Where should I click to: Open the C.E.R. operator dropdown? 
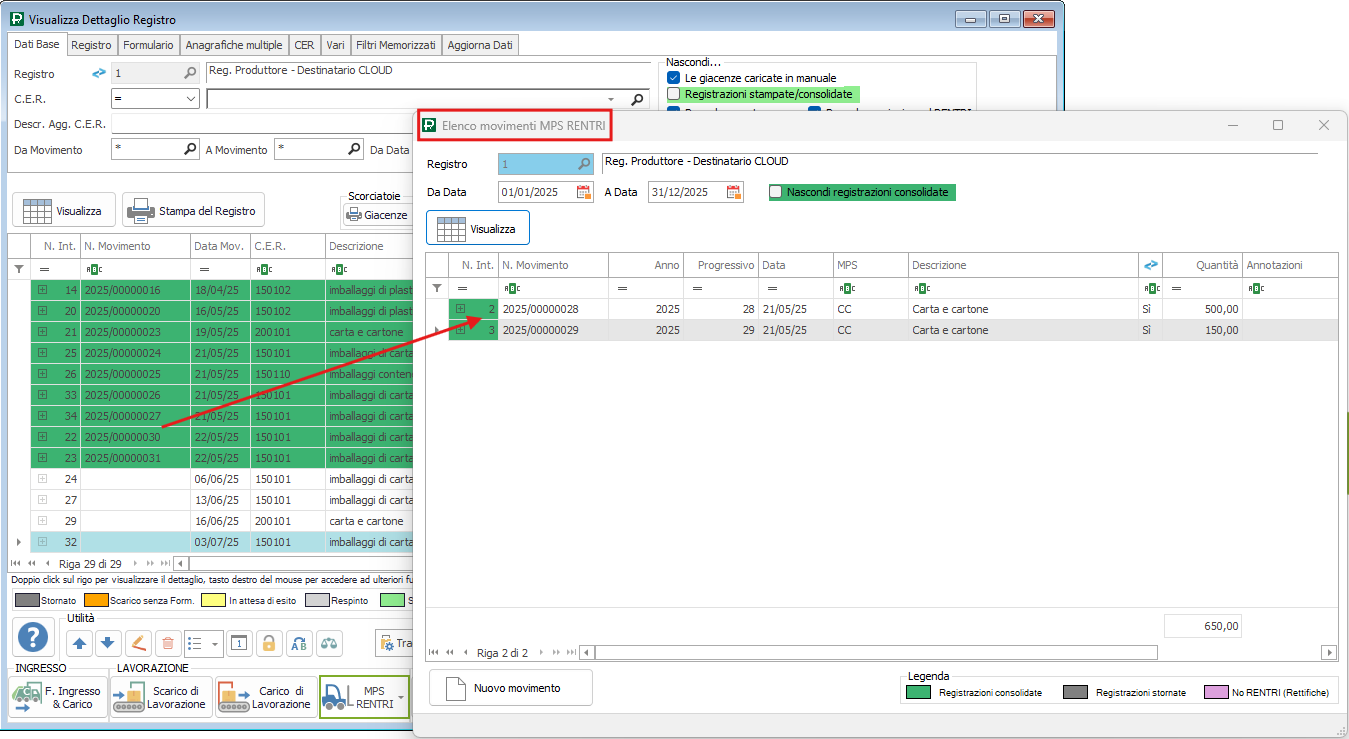191,99
